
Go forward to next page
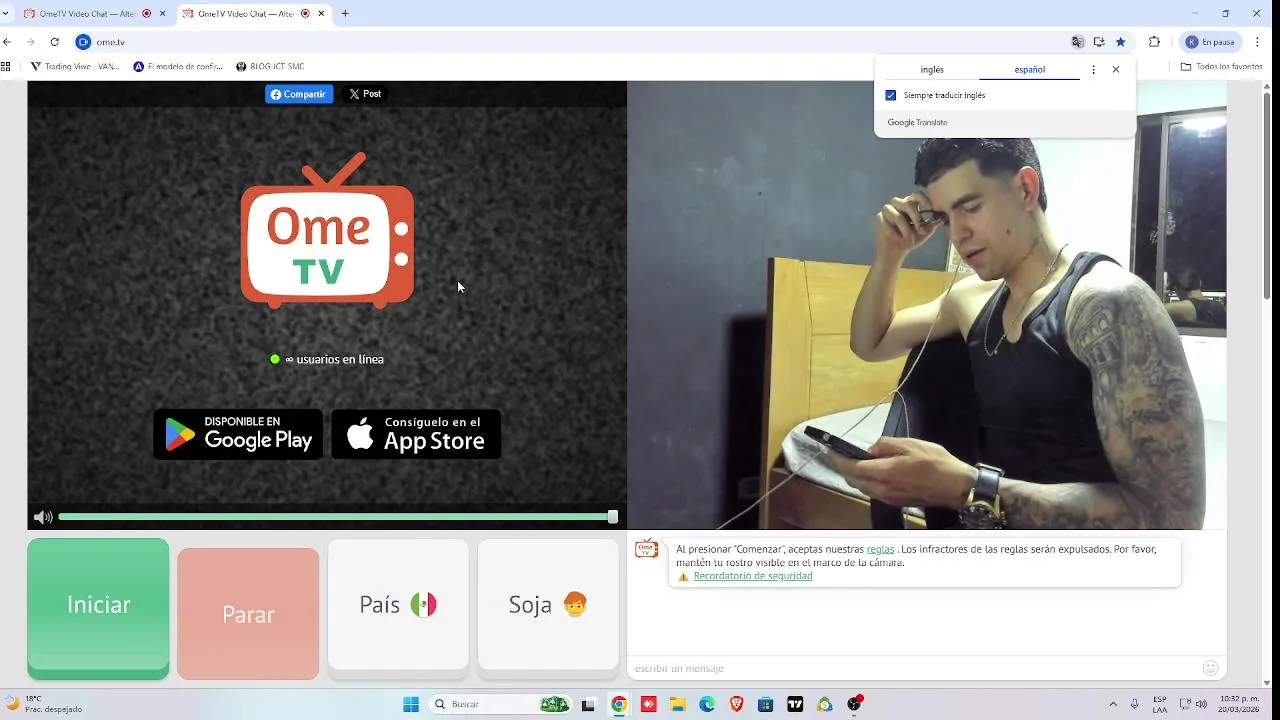(x=31, y=42)
